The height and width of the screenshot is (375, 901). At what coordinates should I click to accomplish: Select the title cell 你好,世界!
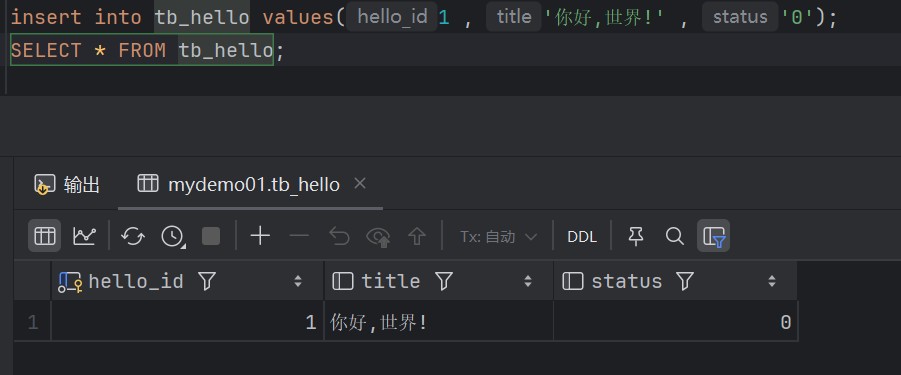[x=438, y=322]
